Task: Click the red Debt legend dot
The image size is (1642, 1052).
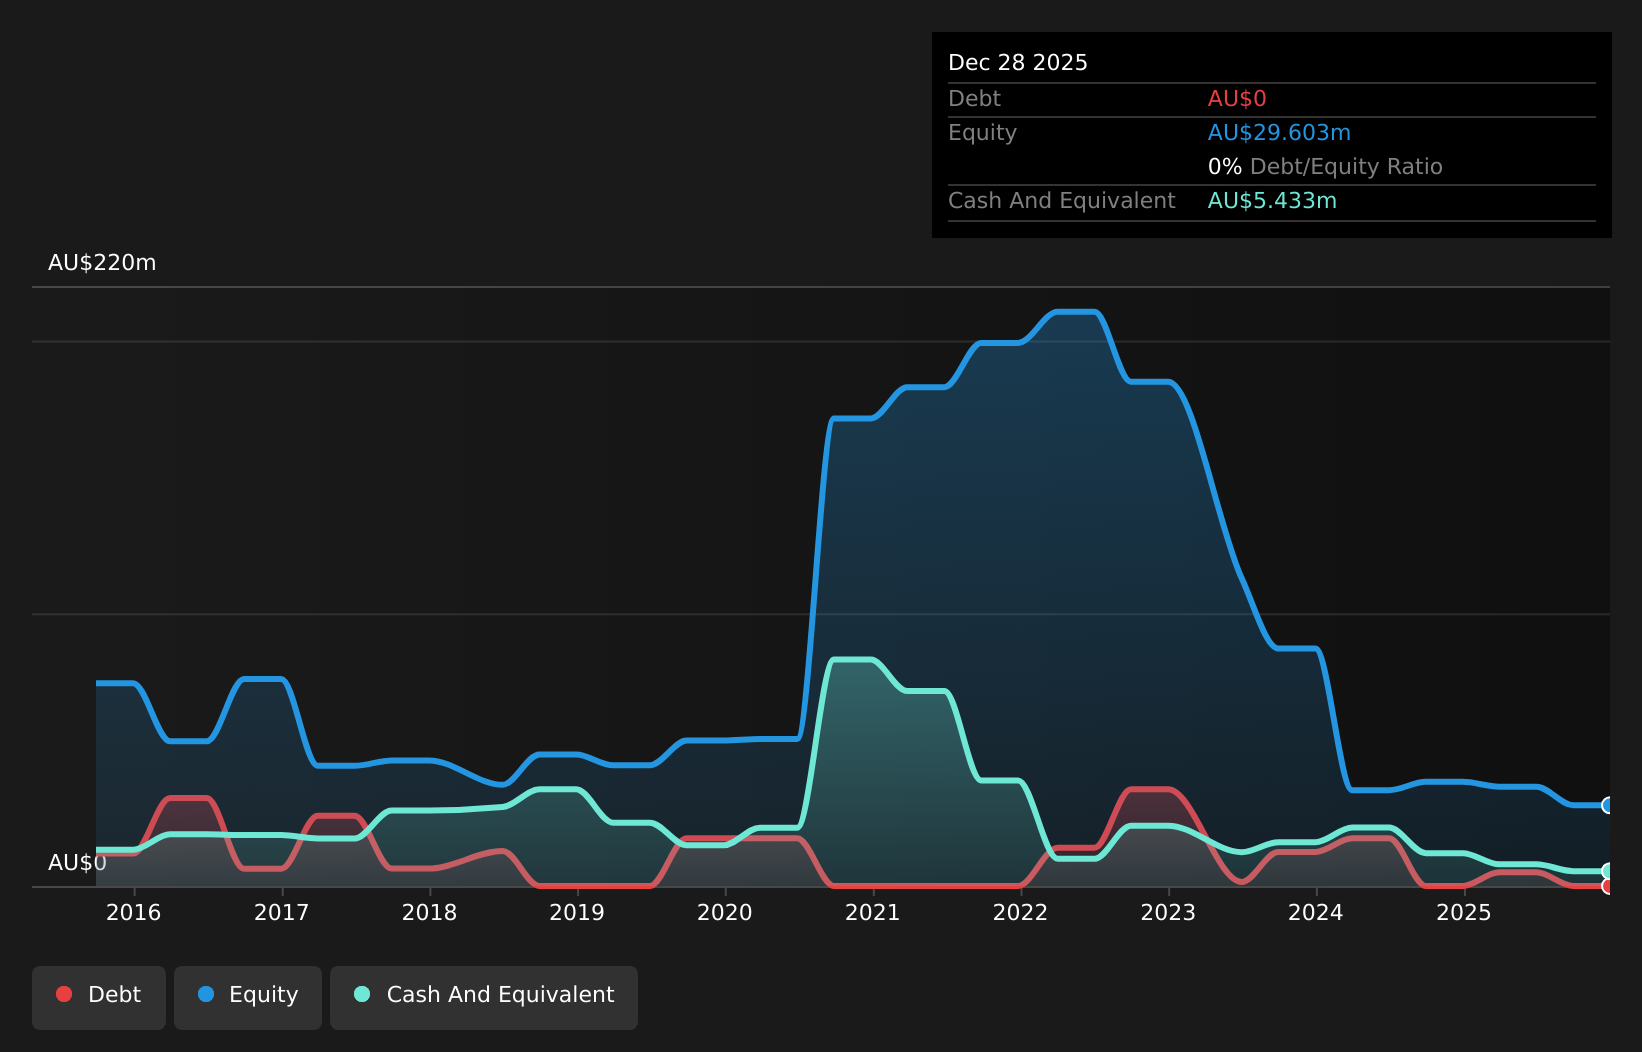Action: pos(64,994)
